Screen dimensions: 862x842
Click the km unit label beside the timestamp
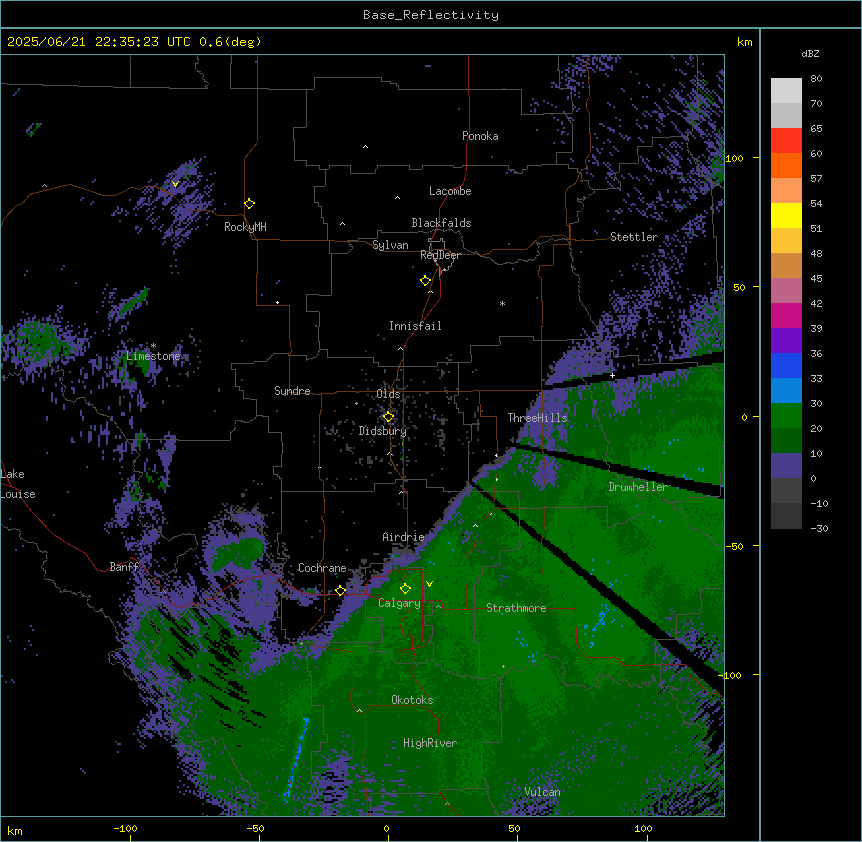(x=744, y=42)
